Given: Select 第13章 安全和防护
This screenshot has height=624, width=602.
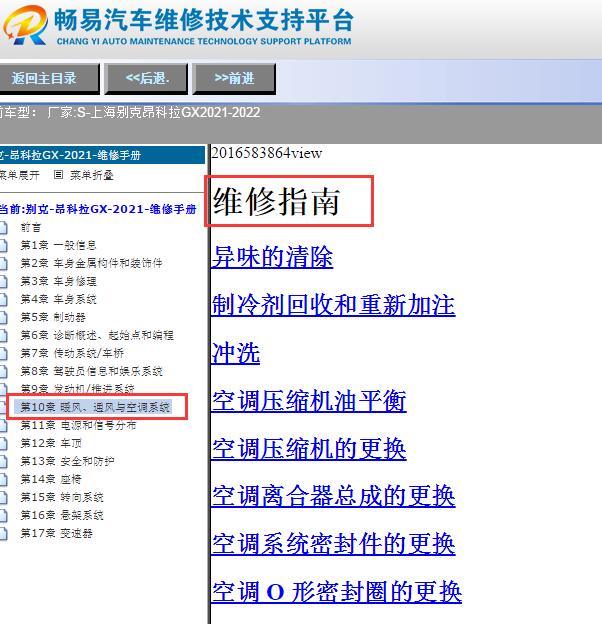Looking at the screenshot, I should coord(67,461).
